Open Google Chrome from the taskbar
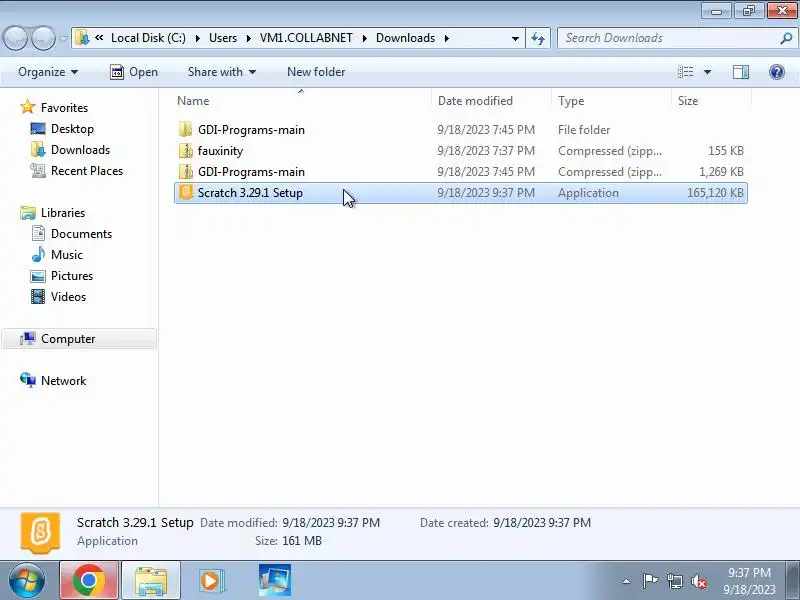The width and height of the screenshot is (800, 600). (x=89, y=580)
